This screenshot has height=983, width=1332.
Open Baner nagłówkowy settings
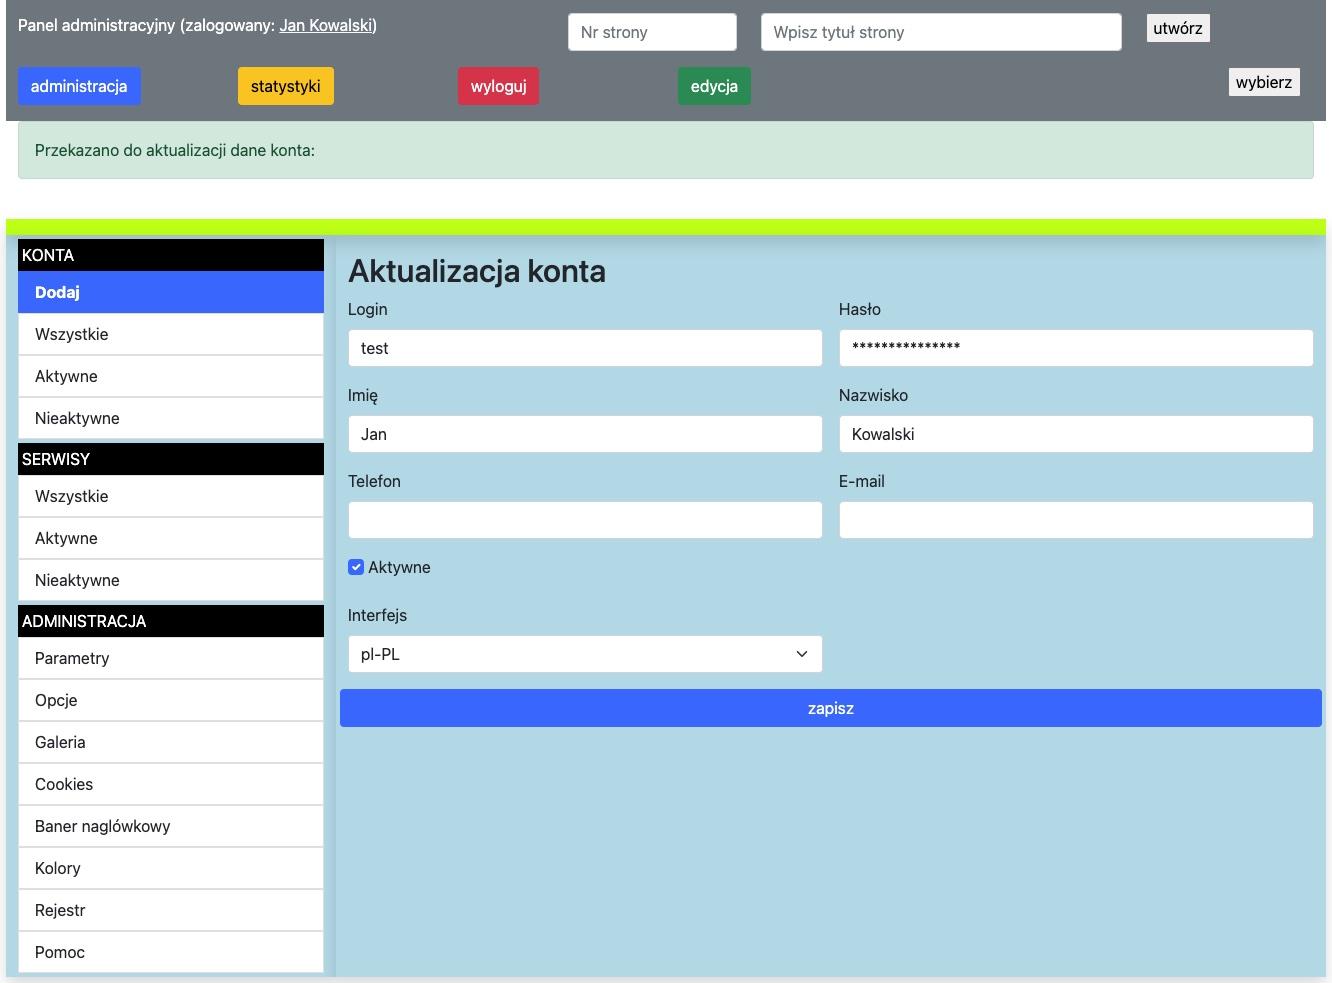[x=170, y=826]
